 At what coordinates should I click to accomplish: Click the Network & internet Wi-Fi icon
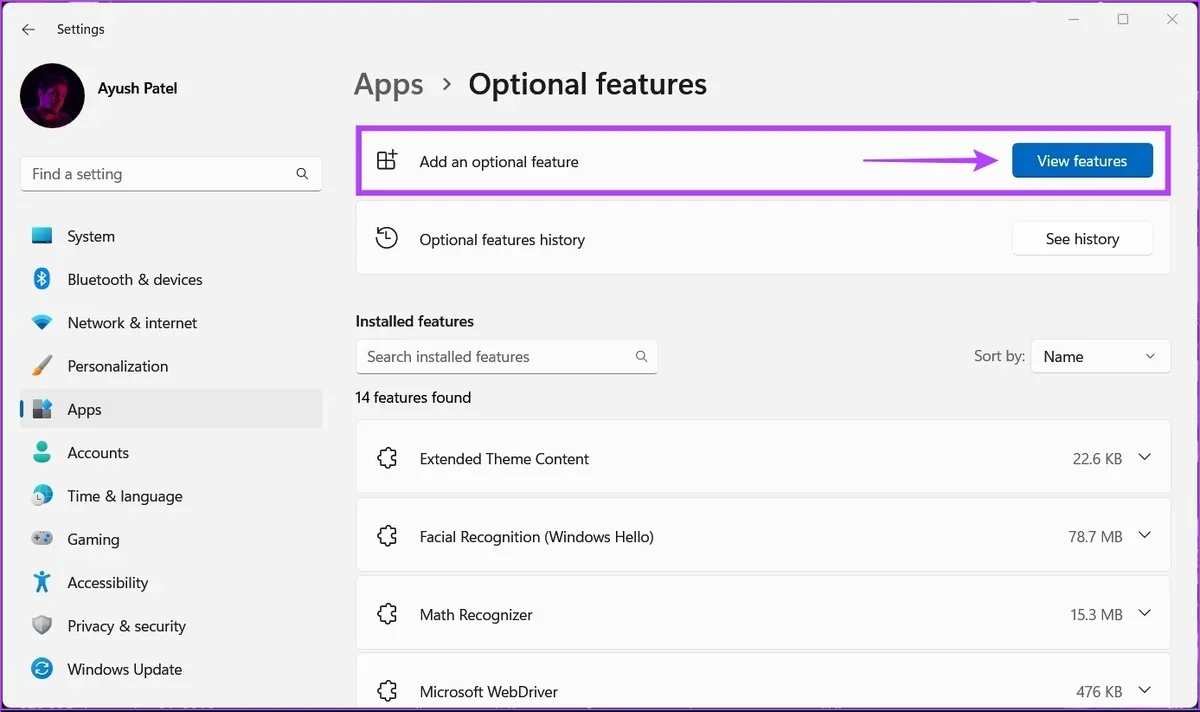[42, 323]
